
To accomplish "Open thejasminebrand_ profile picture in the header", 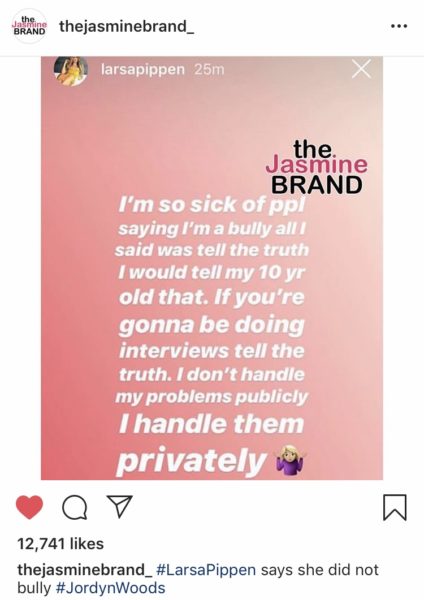I will tap(29, 26).
